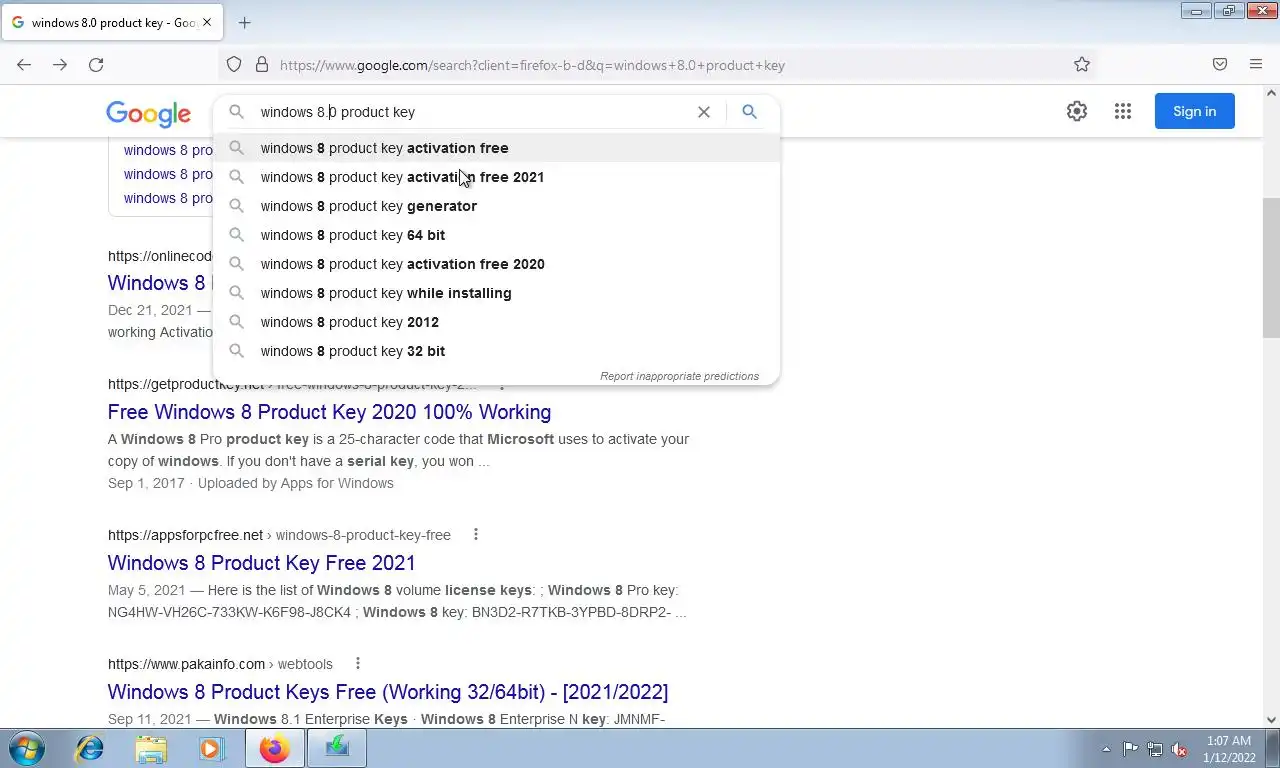
Task: Click the page vertical scrollbar thumb
Action: (x=1271, y=268)
